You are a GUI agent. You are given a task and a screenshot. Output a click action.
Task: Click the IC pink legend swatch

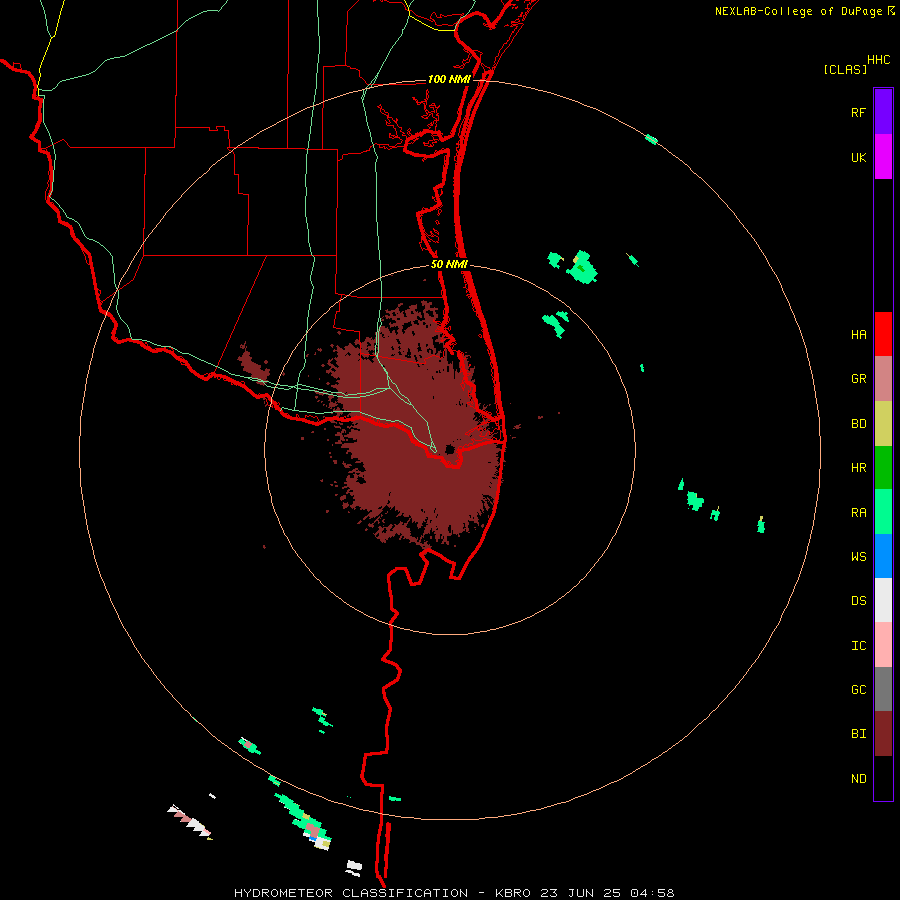tap(883, 645)
